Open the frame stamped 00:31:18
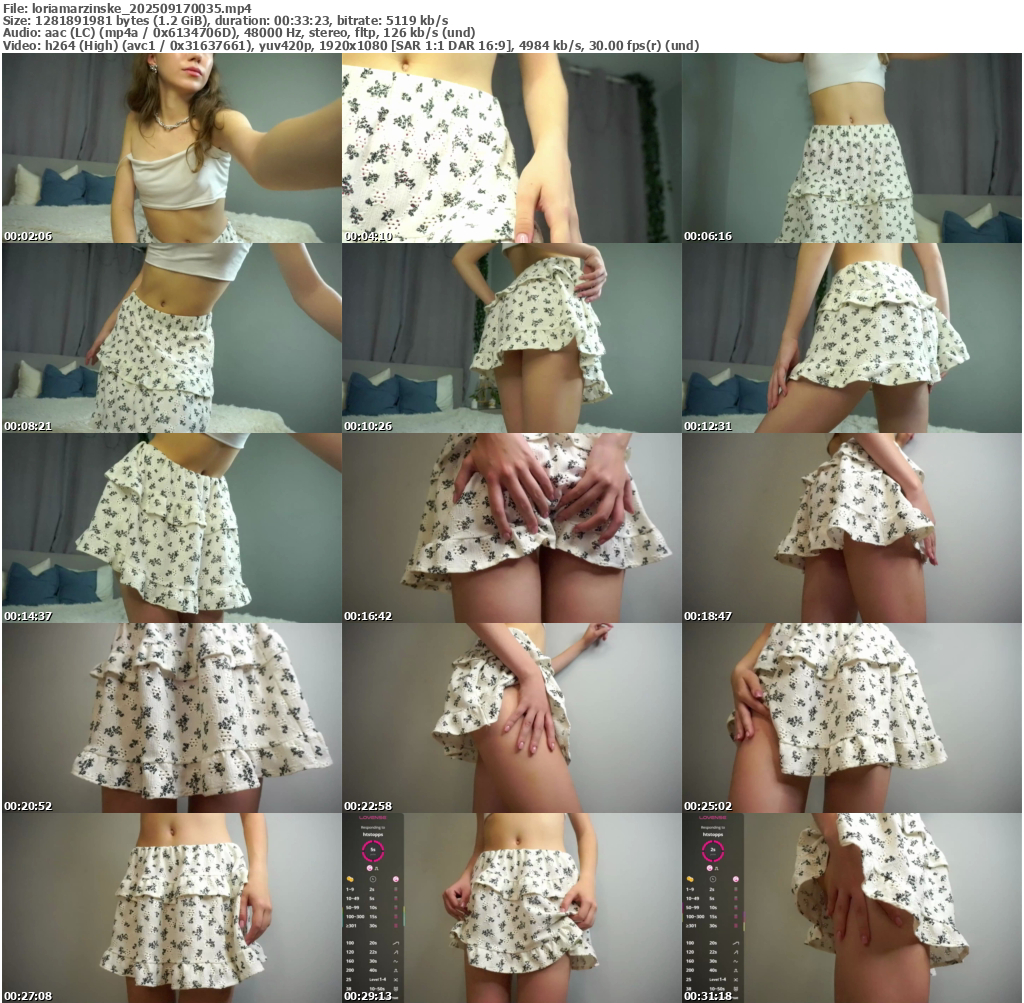Image resolution: width=1024 pixels, height=1003 pixels. click(852, 908)
